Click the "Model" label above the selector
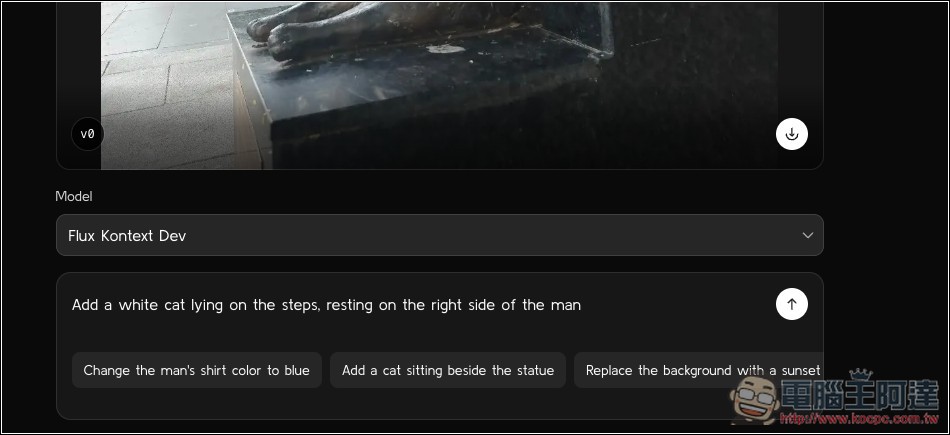The image size is (950, 435). 74,196
